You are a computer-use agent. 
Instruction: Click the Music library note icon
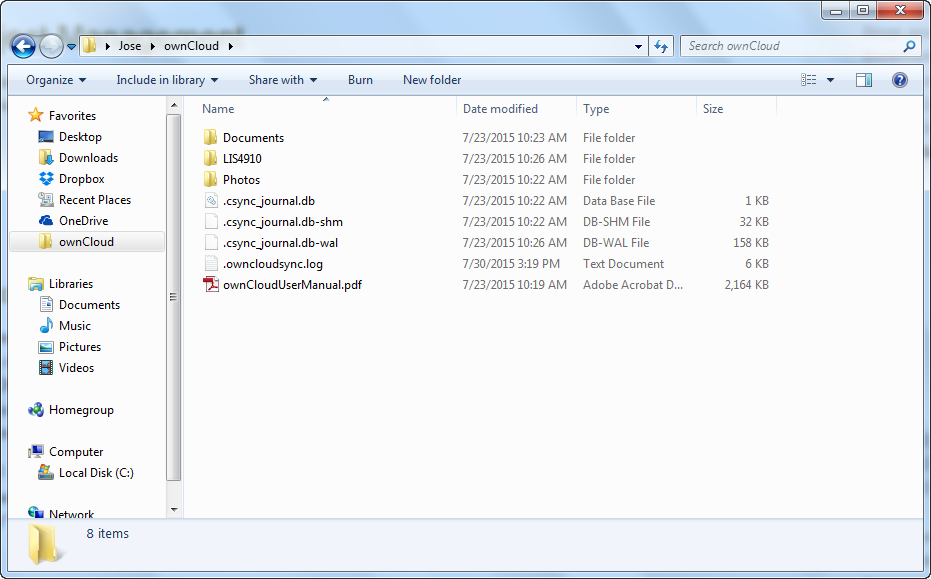pos(46,325)
